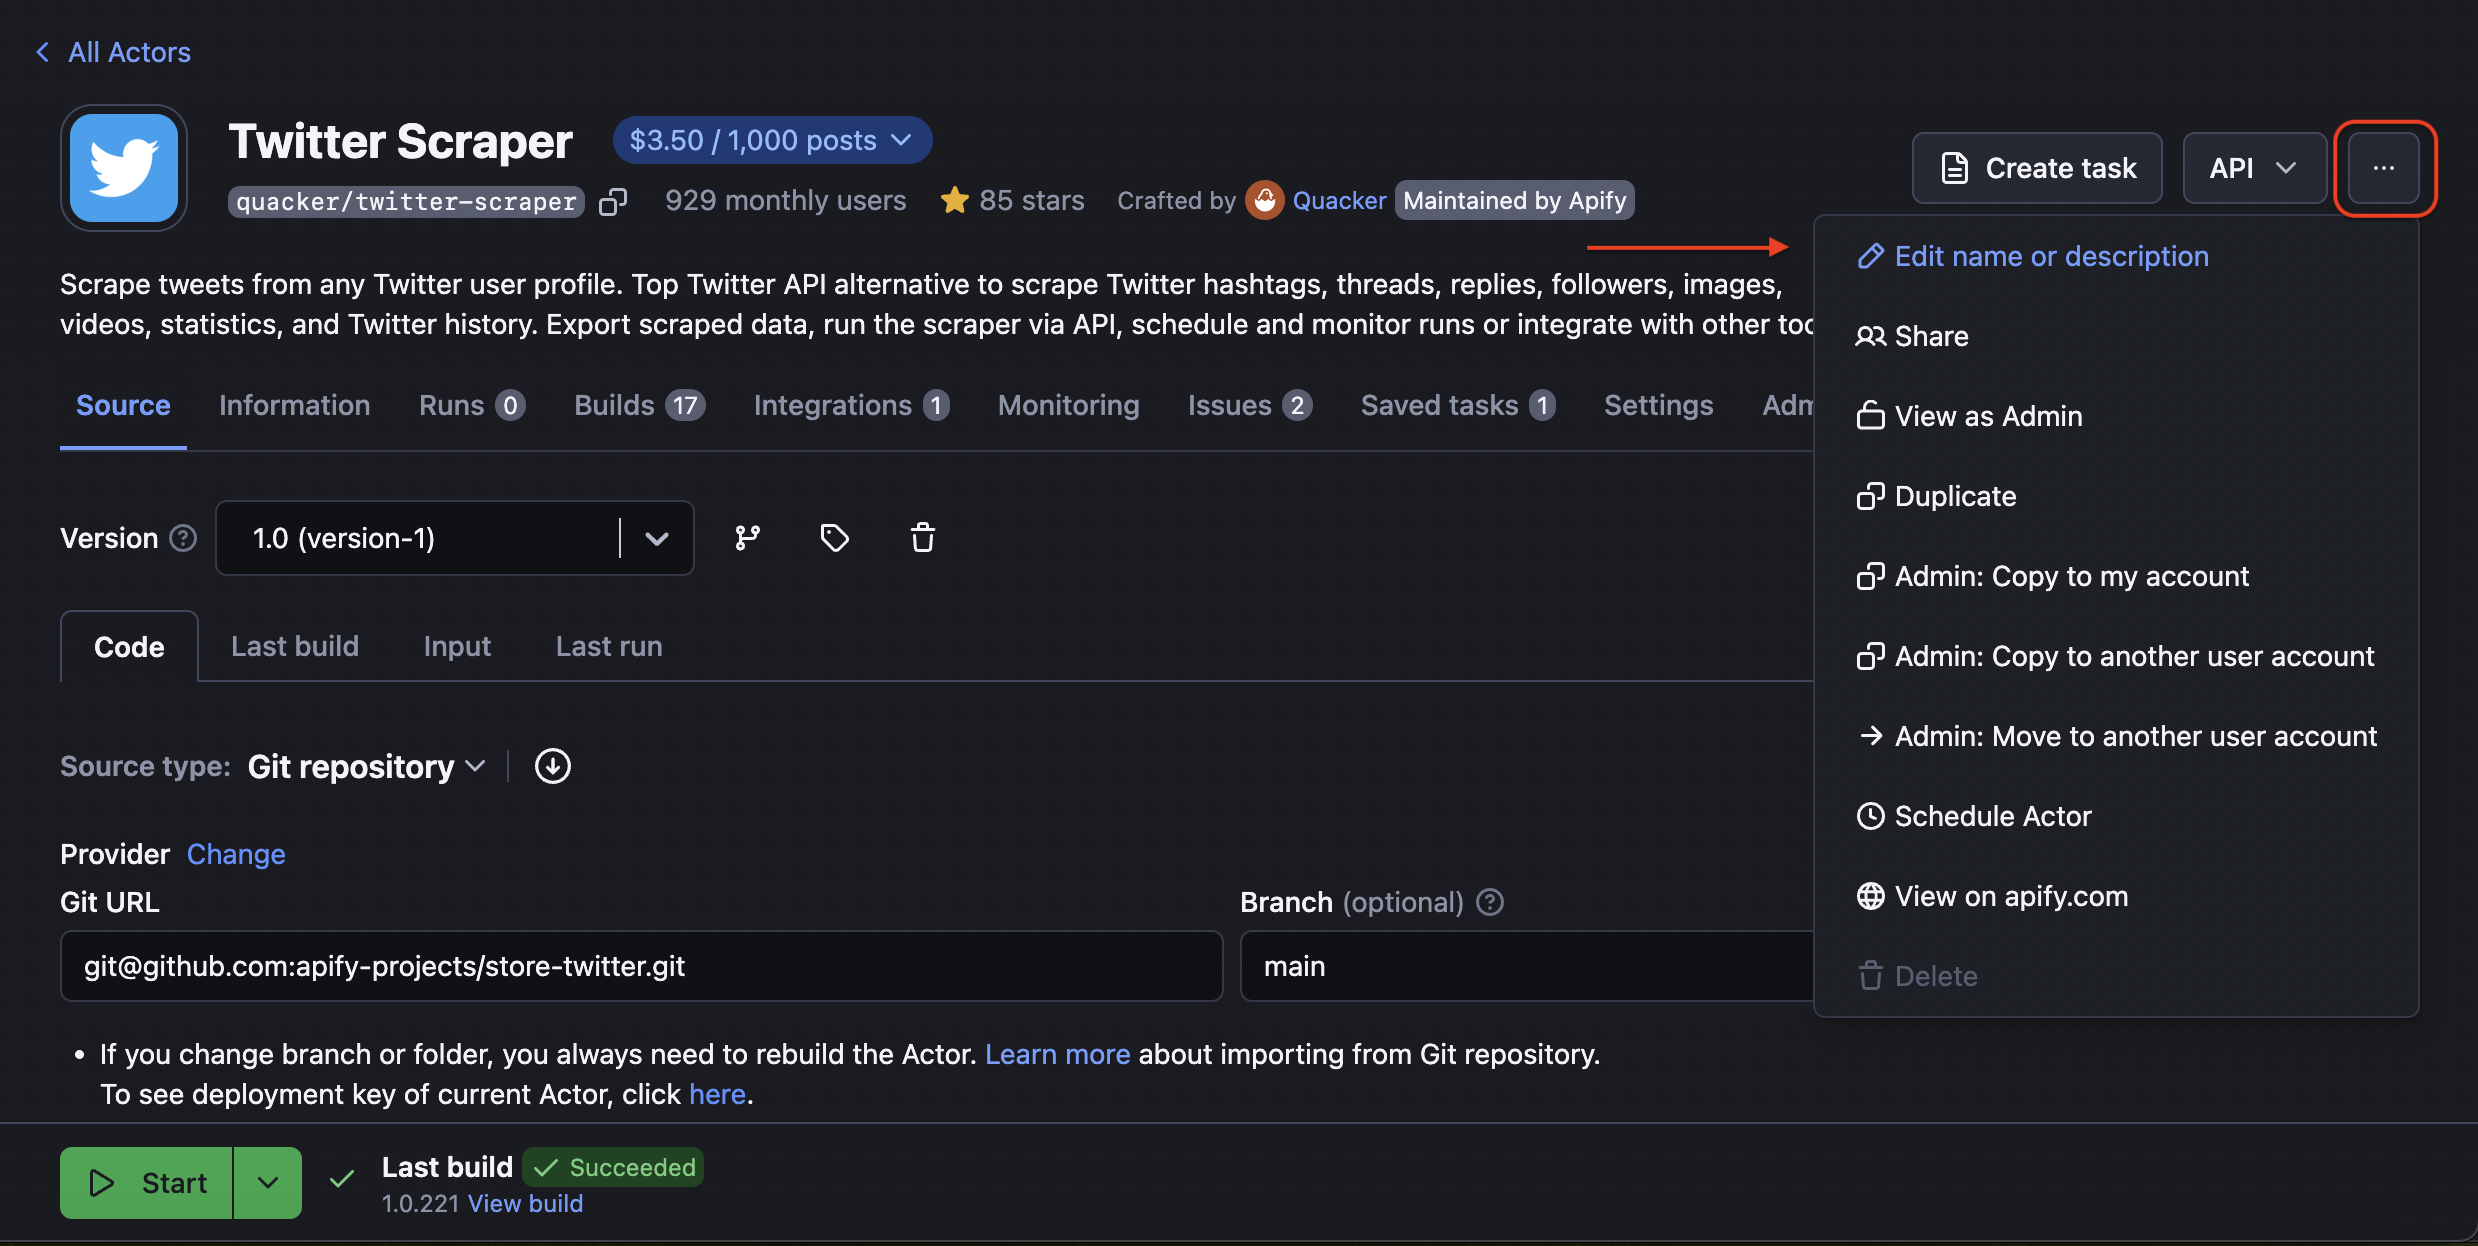Expand the API dropdown
The width and height of the screenshot is (2478, 1246).
pos(2253,167)
